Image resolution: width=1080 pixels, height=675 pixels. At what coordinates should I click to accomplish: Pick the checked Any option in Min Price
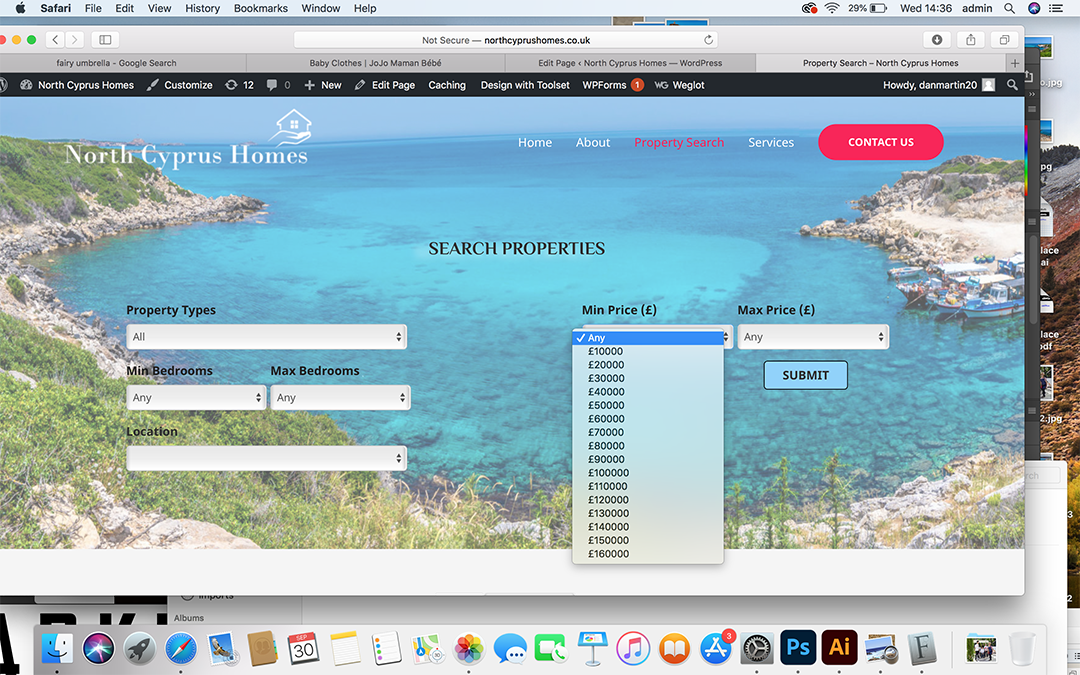(648, 338)
